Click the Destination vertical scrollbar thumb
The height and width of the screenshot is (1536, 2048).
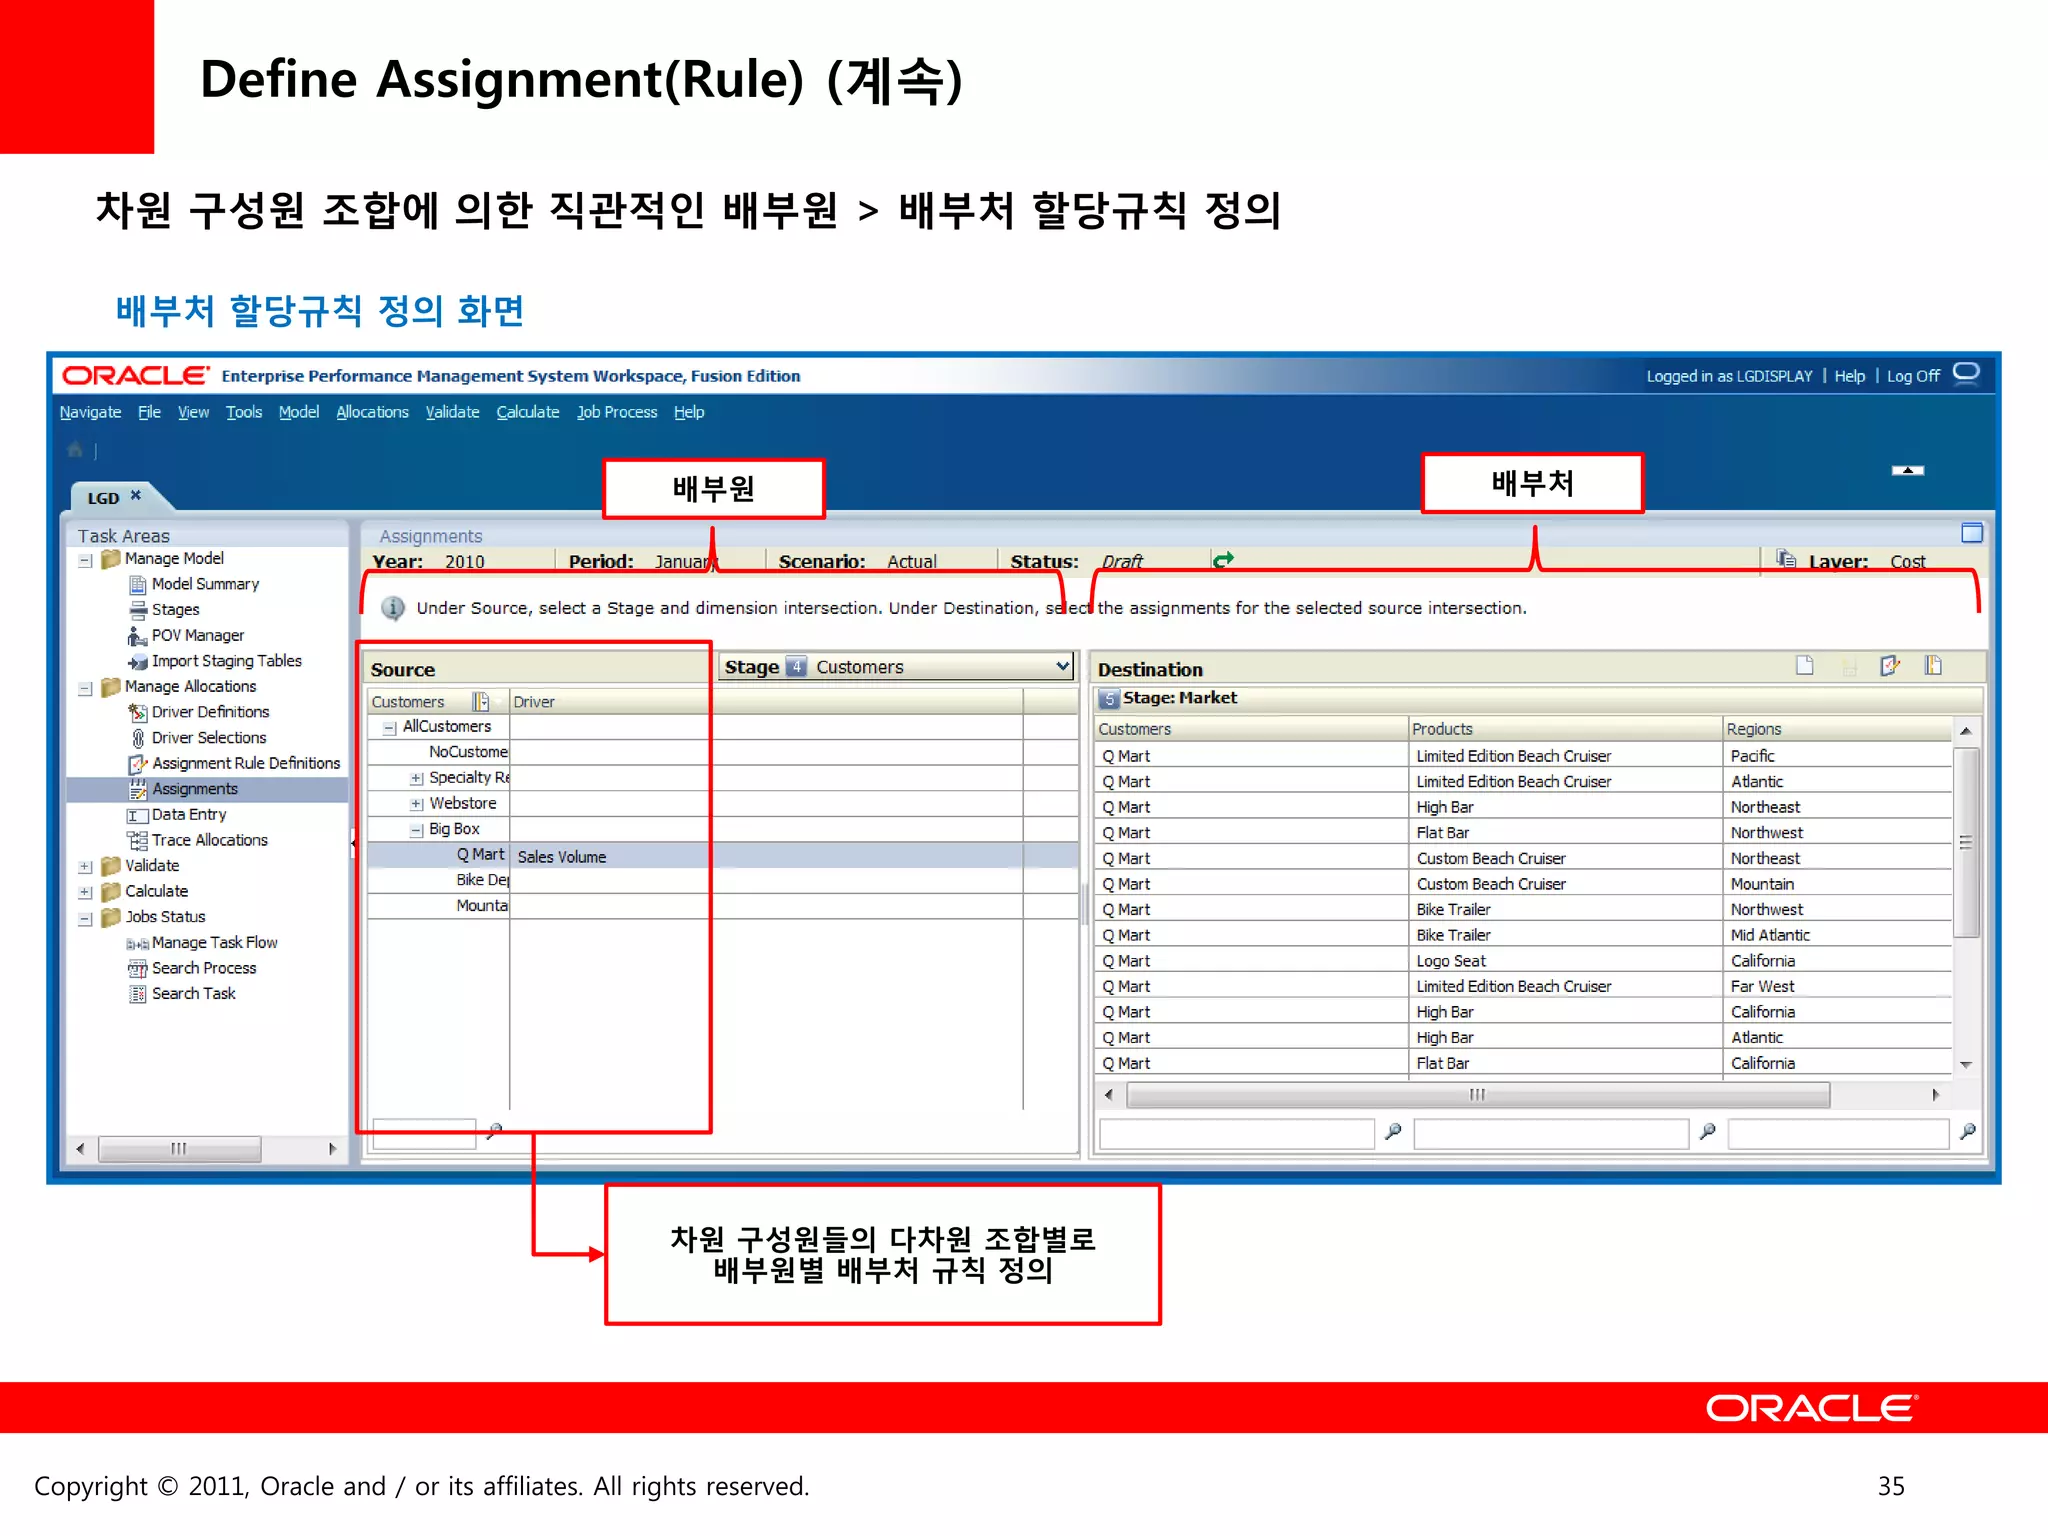(1966, 843)
